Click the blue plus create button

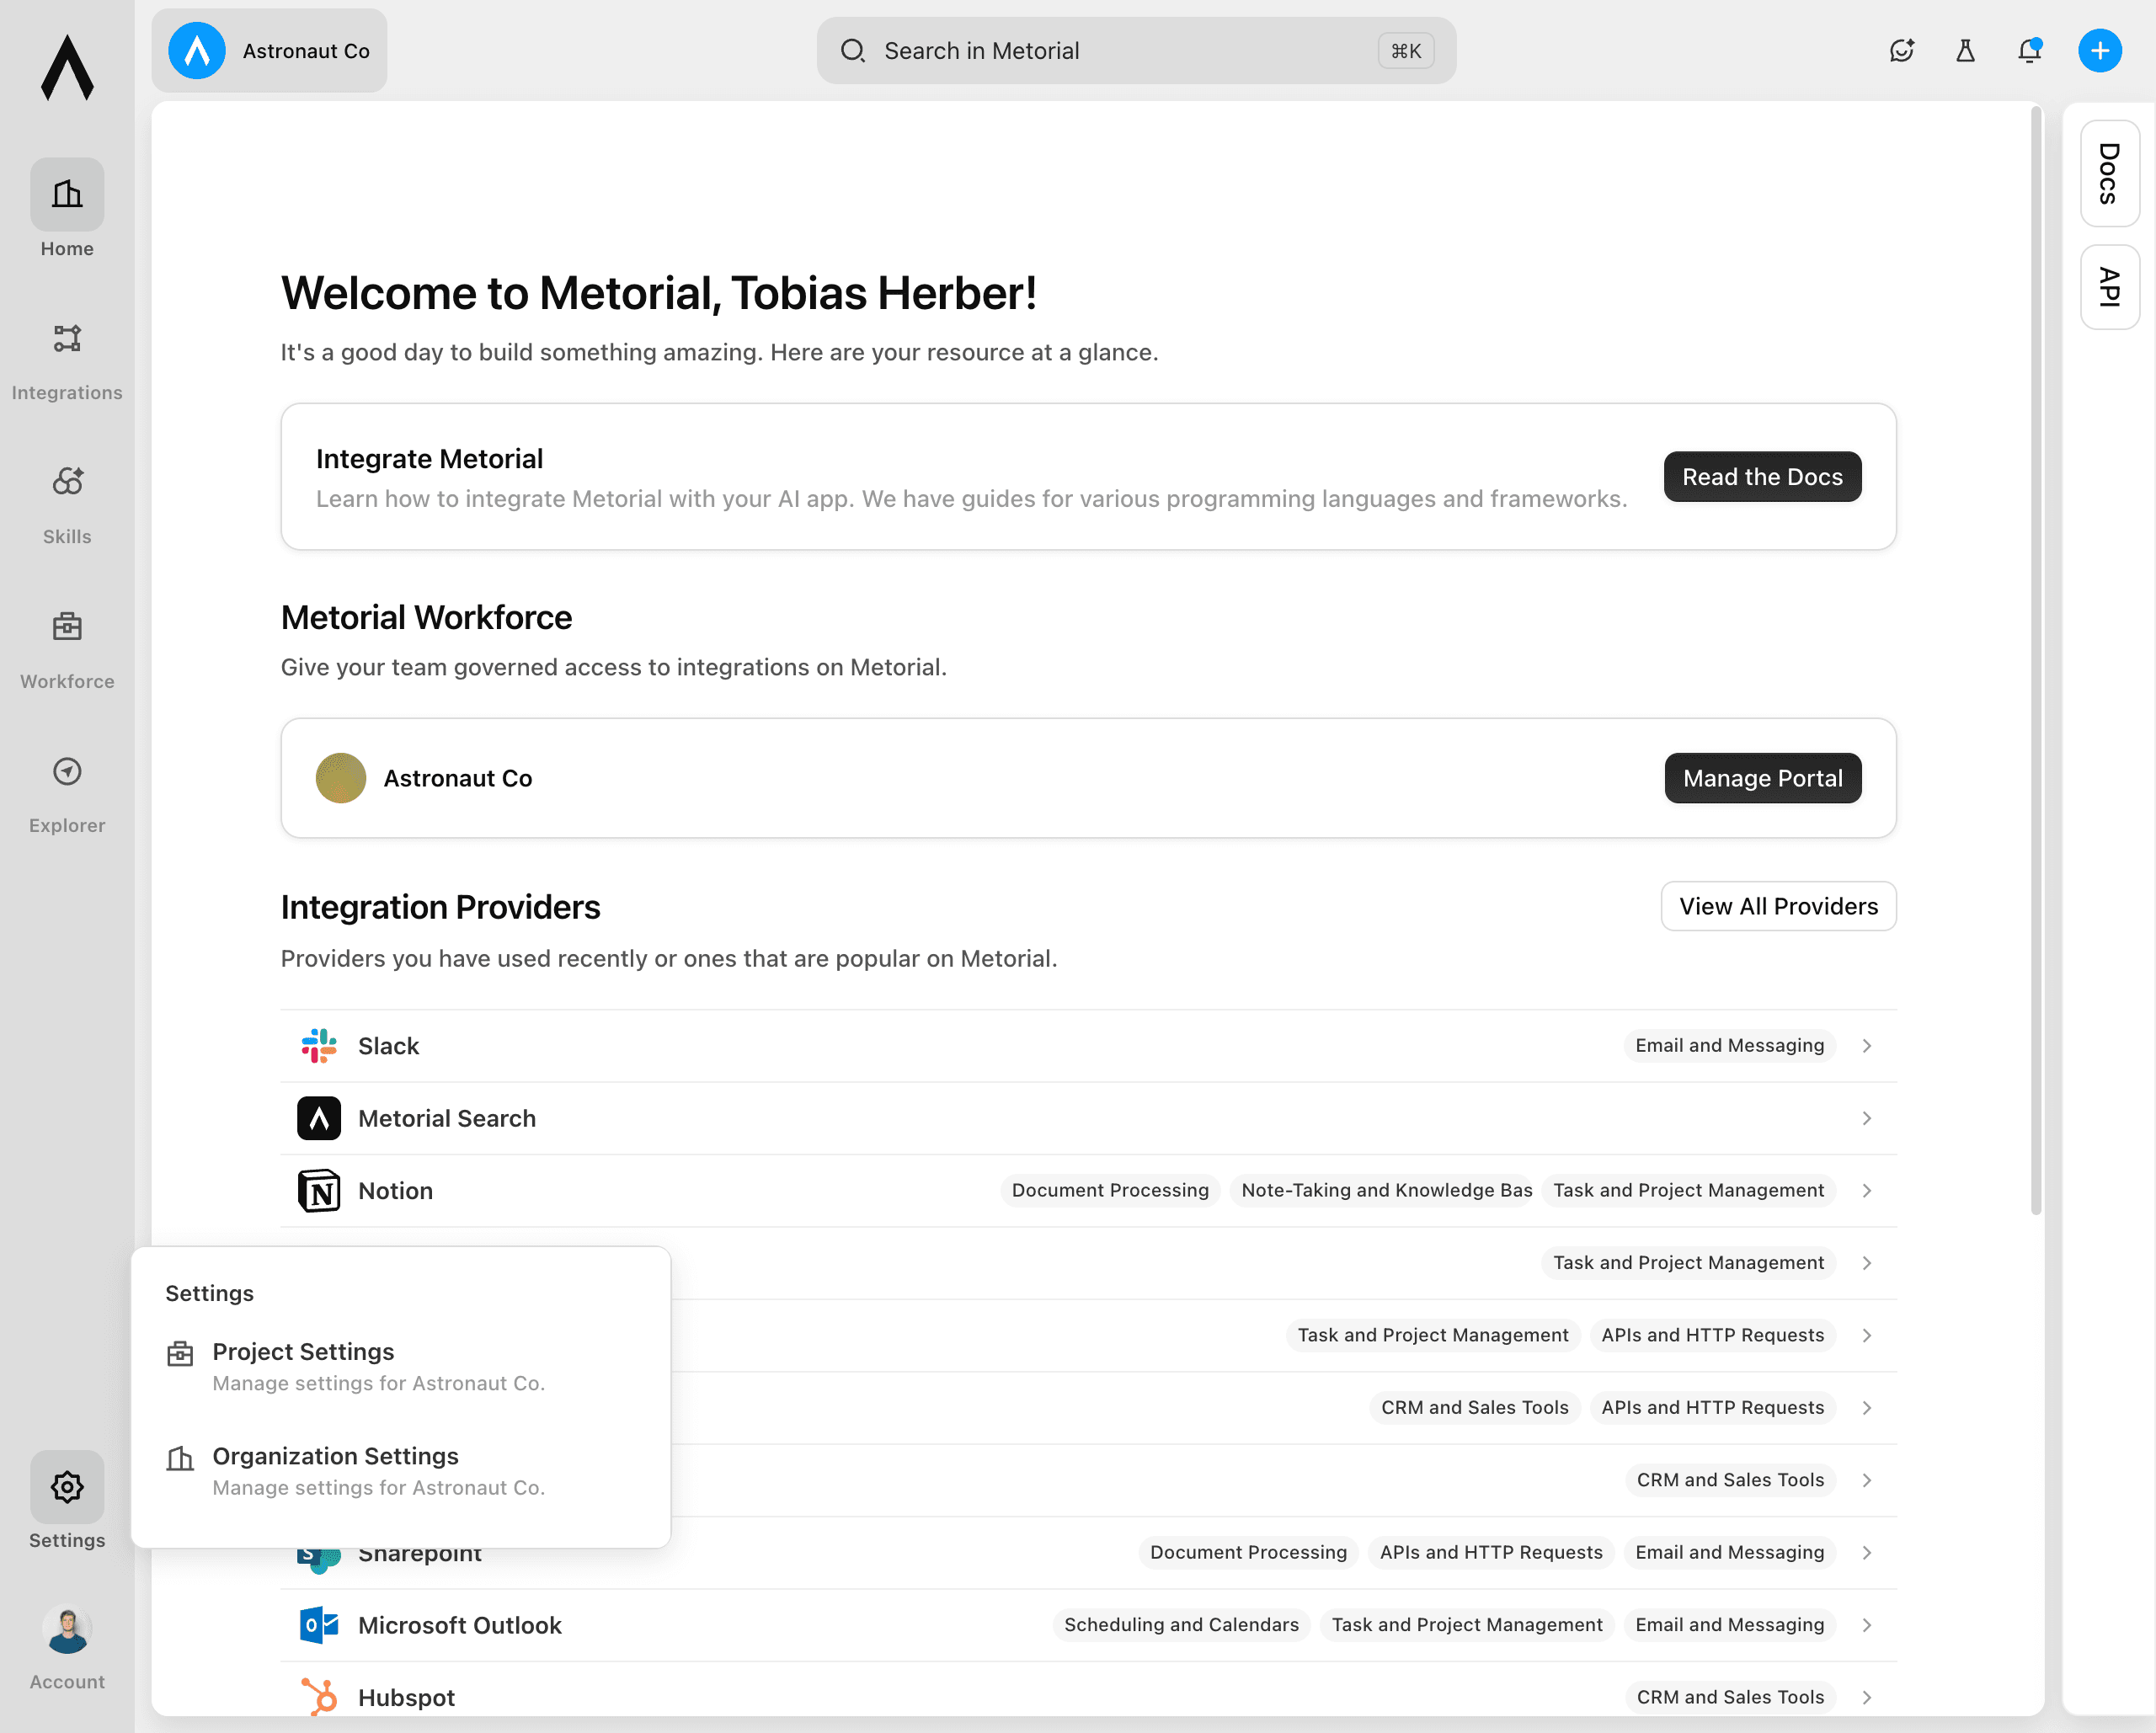pyautogui.click(x=2099, y=50)
